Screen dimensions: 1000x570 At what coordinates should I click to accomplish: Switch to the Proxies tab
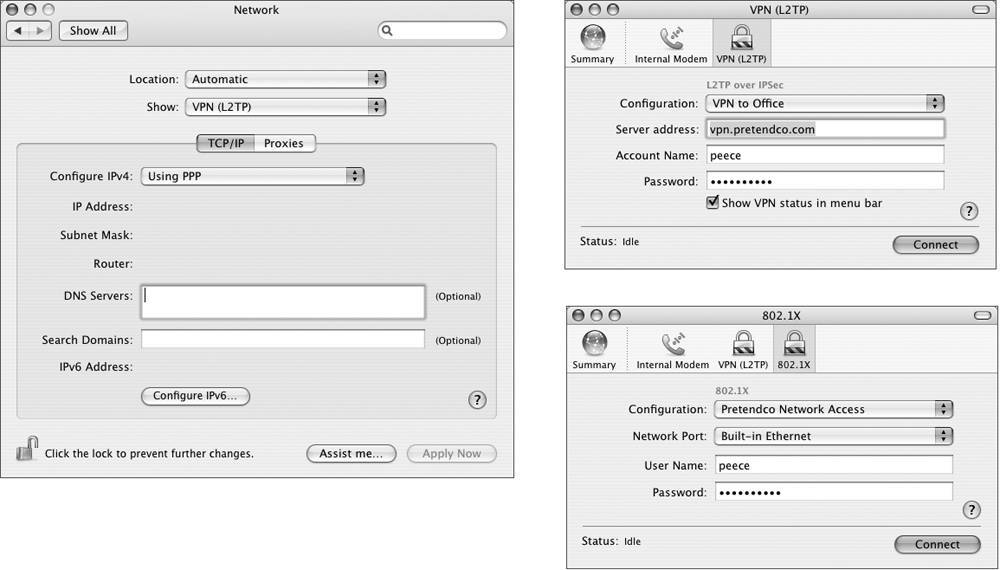(284, 143)
